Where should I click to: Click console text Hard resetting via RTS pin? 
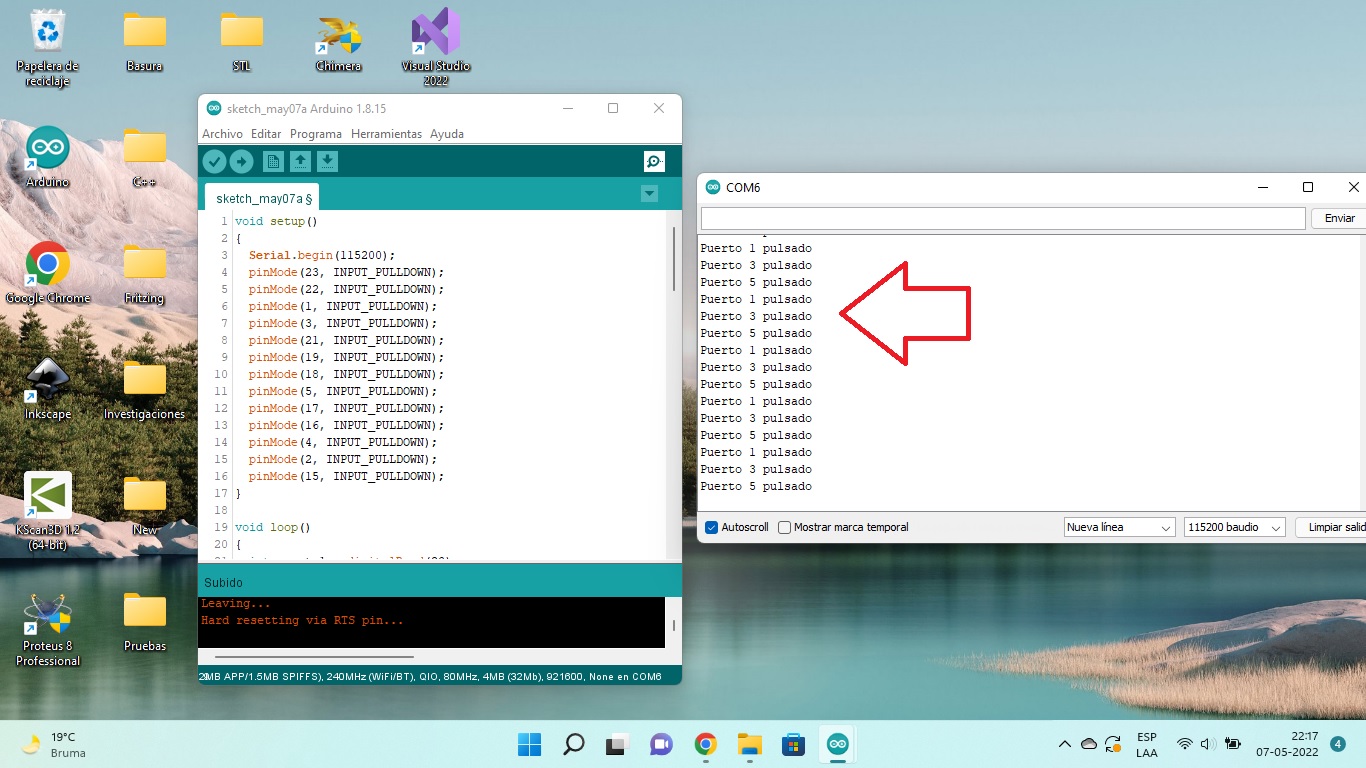(x=302, y=620)
